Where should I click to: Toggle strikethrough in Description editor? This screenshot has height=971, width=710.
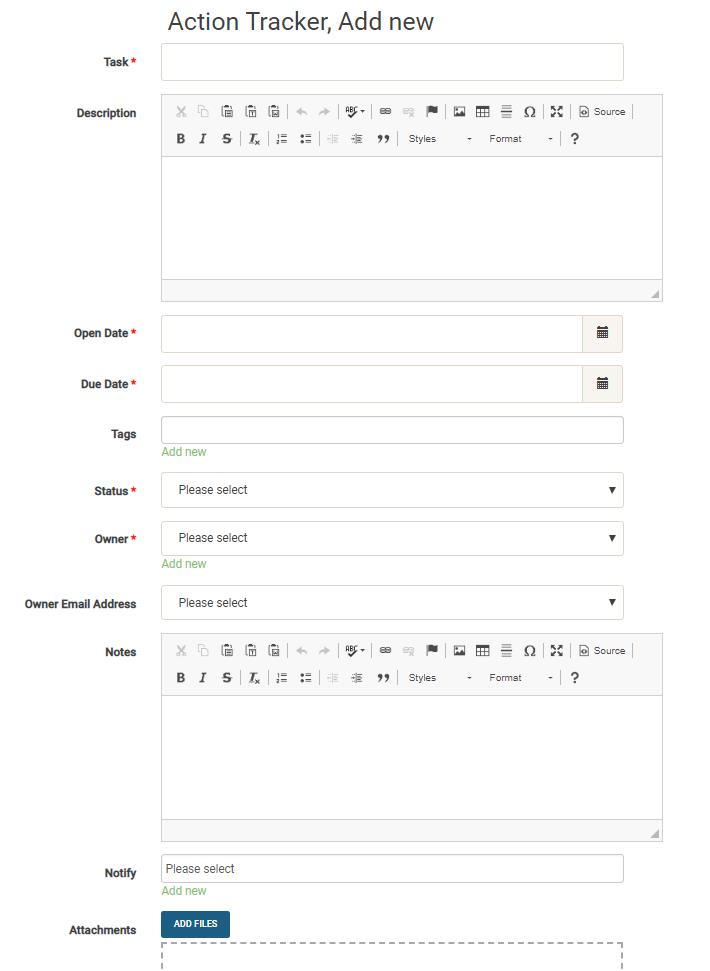pos(227,139)
